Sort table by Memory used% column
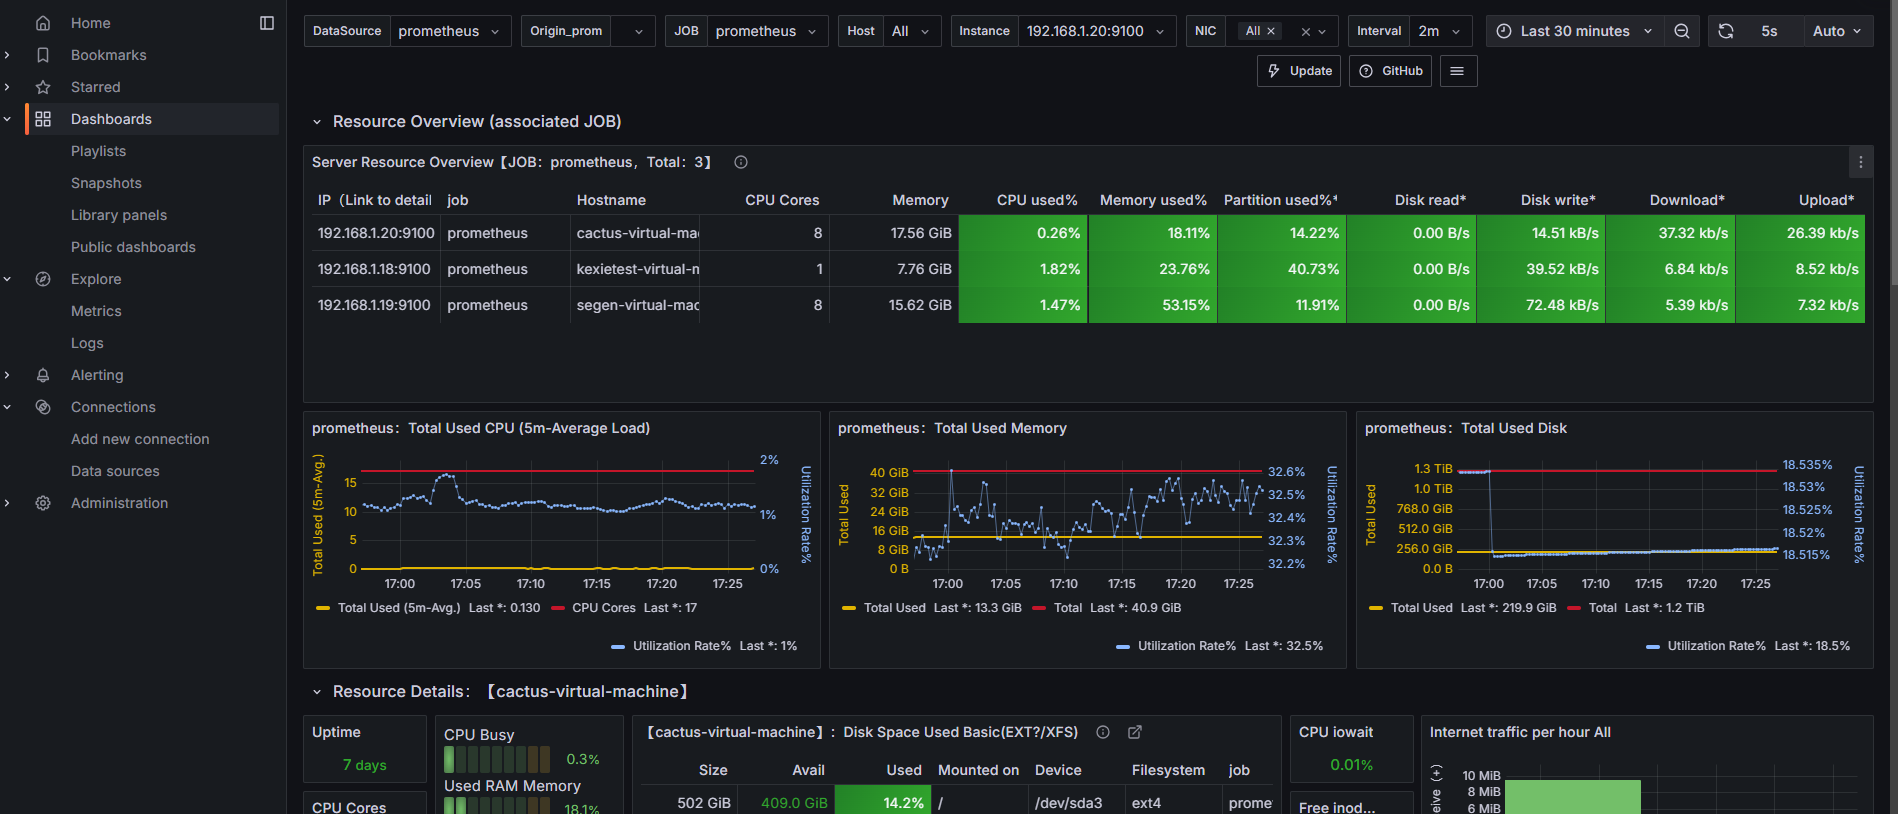This screenshot has width=1898, height=814. 1153,200
